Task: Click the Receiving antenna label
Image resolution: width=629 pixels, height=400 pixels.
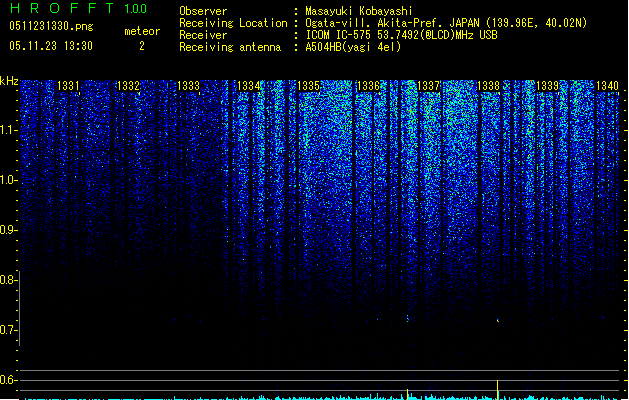Action: [230, 47]
